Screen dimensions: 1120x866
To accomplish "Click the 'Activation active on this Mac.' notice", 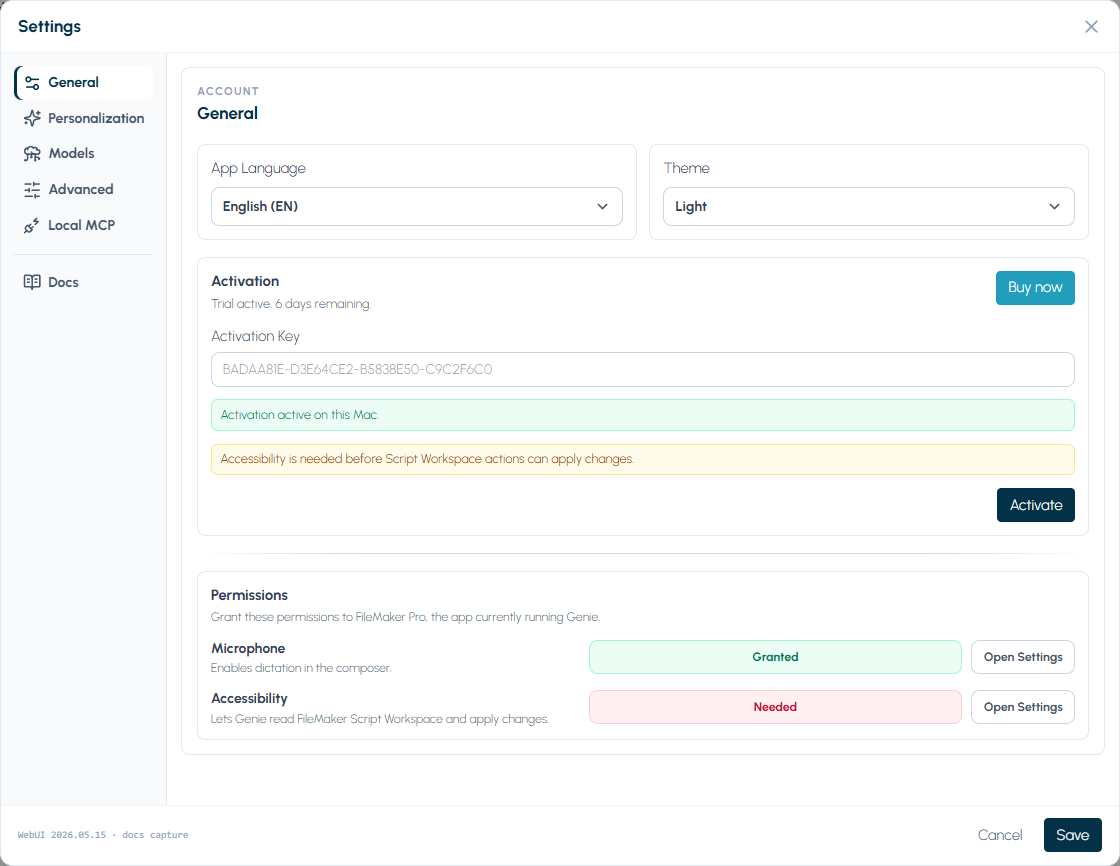I will click(x=643, y=415).
